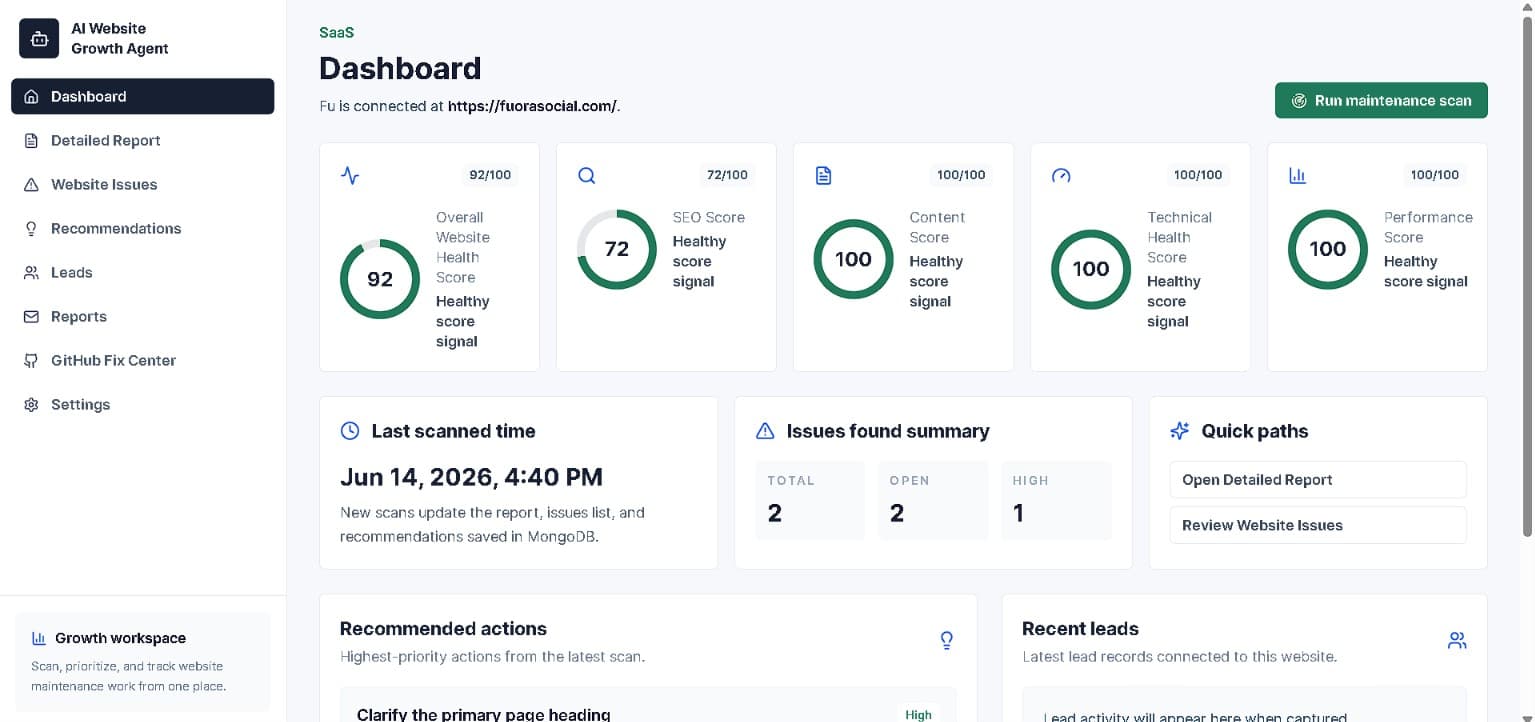Navigate to Leads

click(143, 273)
